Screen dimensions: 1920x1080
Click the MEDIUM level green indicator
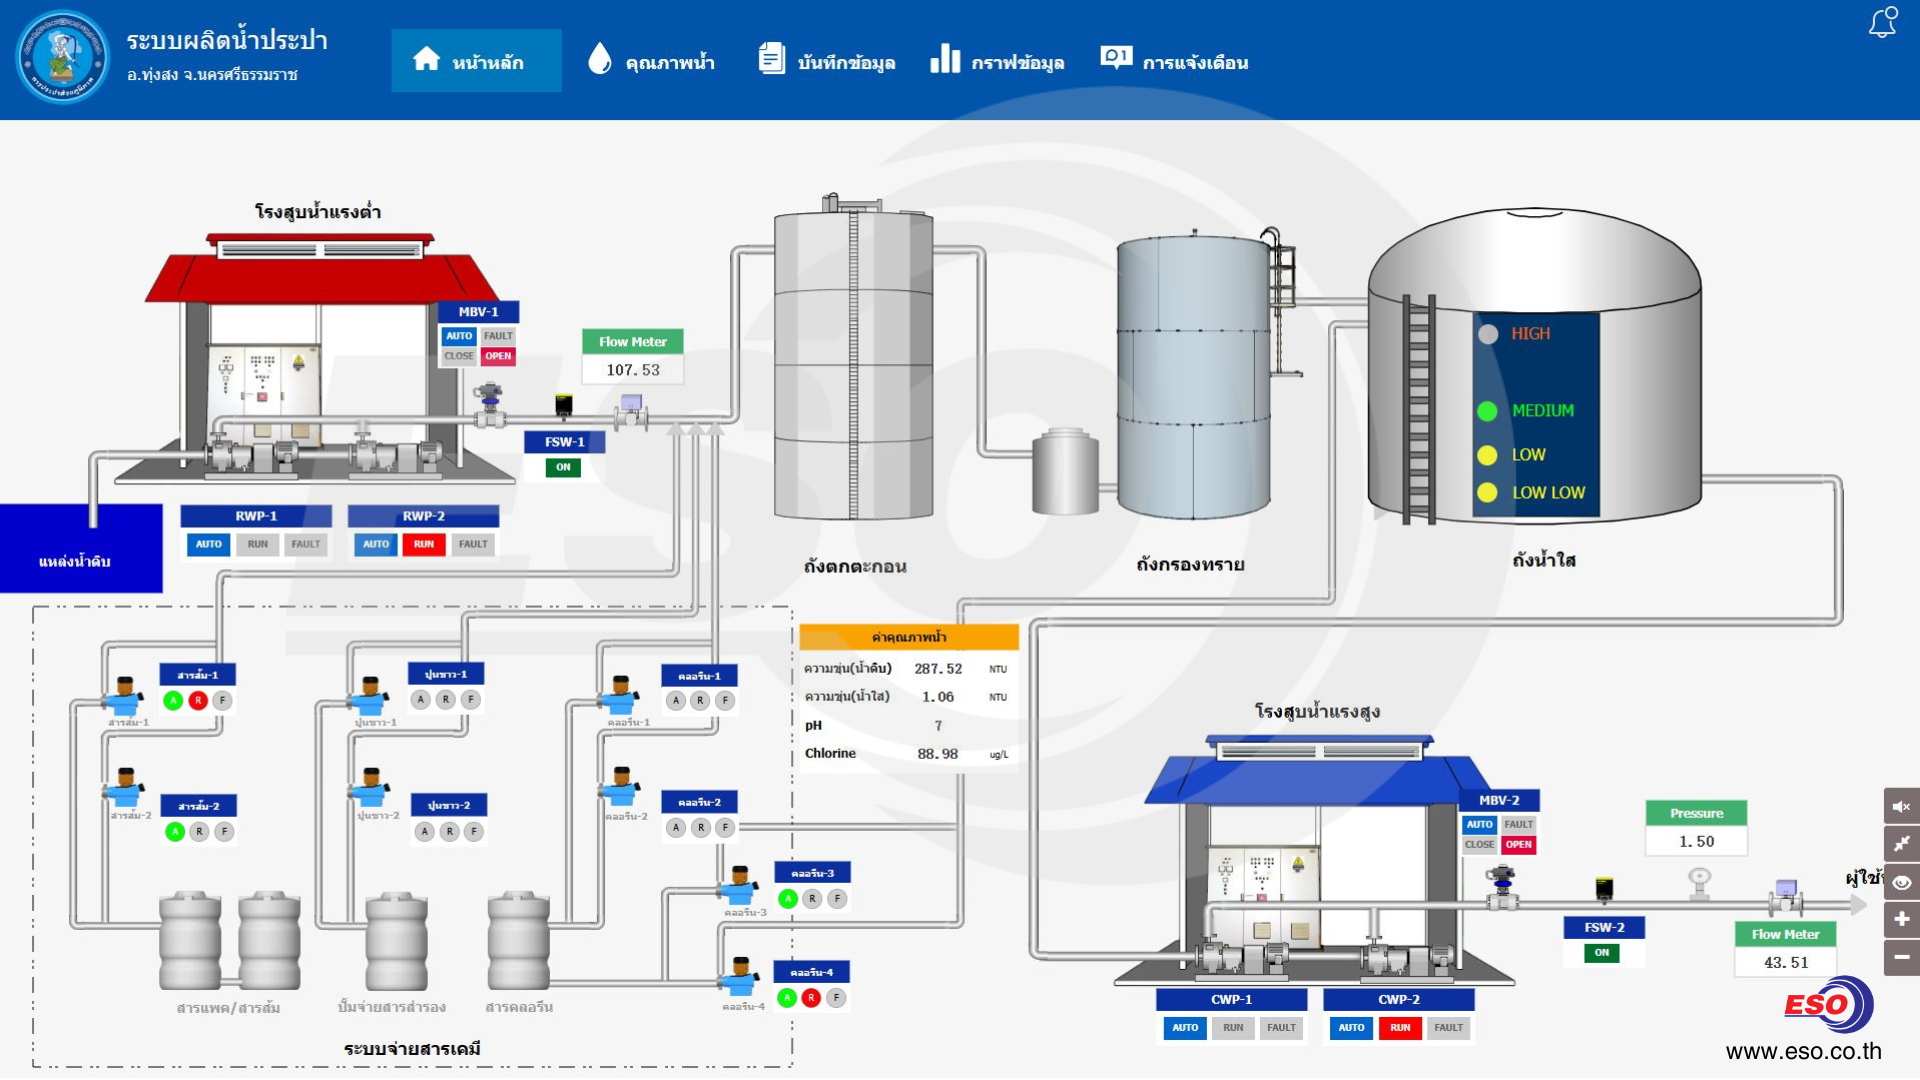[x=1487, y=411]
